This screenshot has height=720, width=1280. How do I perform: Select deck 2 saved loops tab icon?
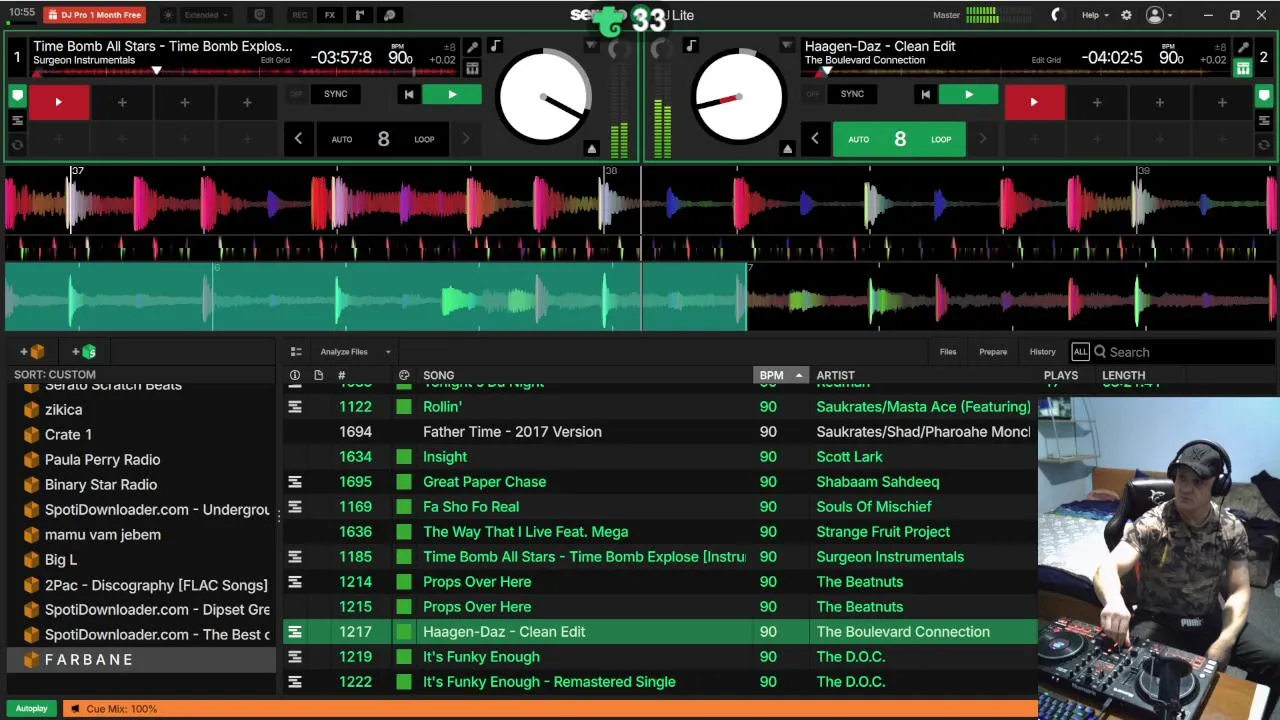tap(1263, 145)
